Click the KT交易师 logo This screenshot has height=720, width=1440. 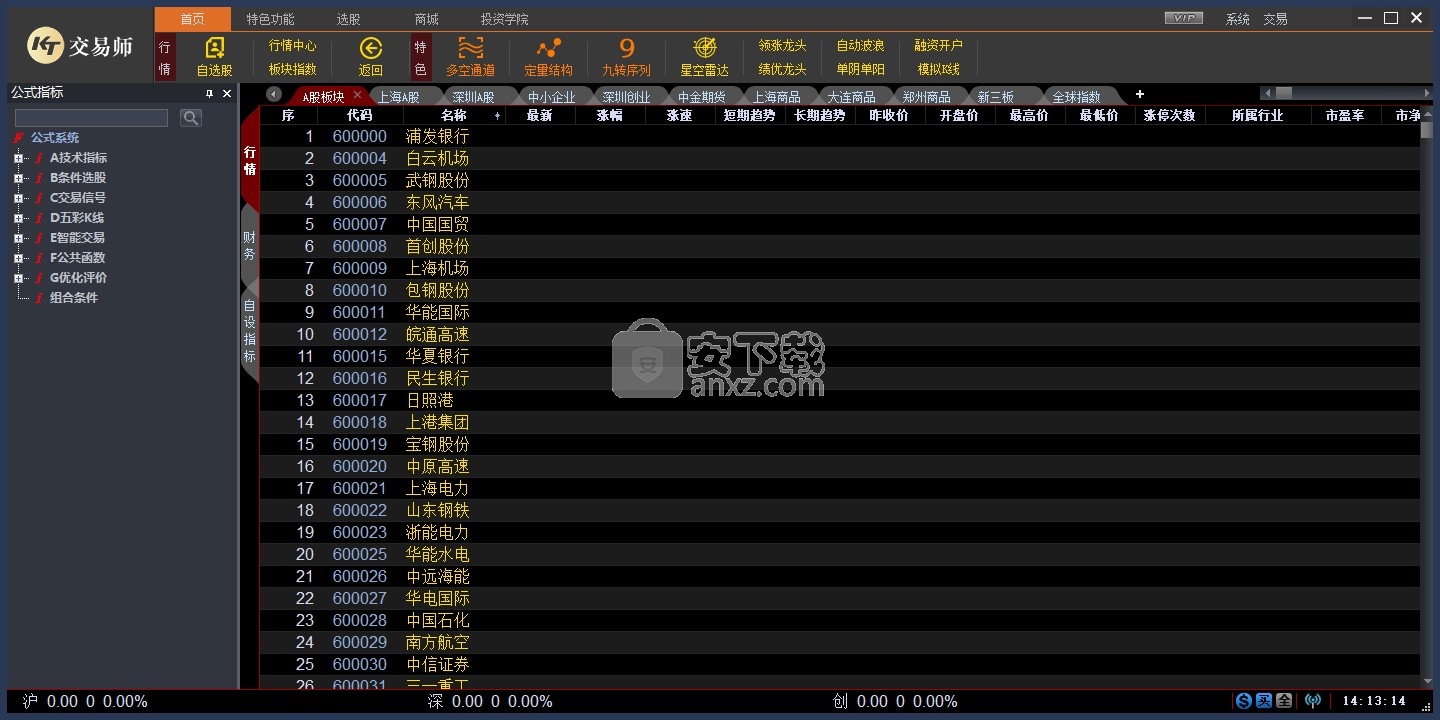tap(79, 46)
